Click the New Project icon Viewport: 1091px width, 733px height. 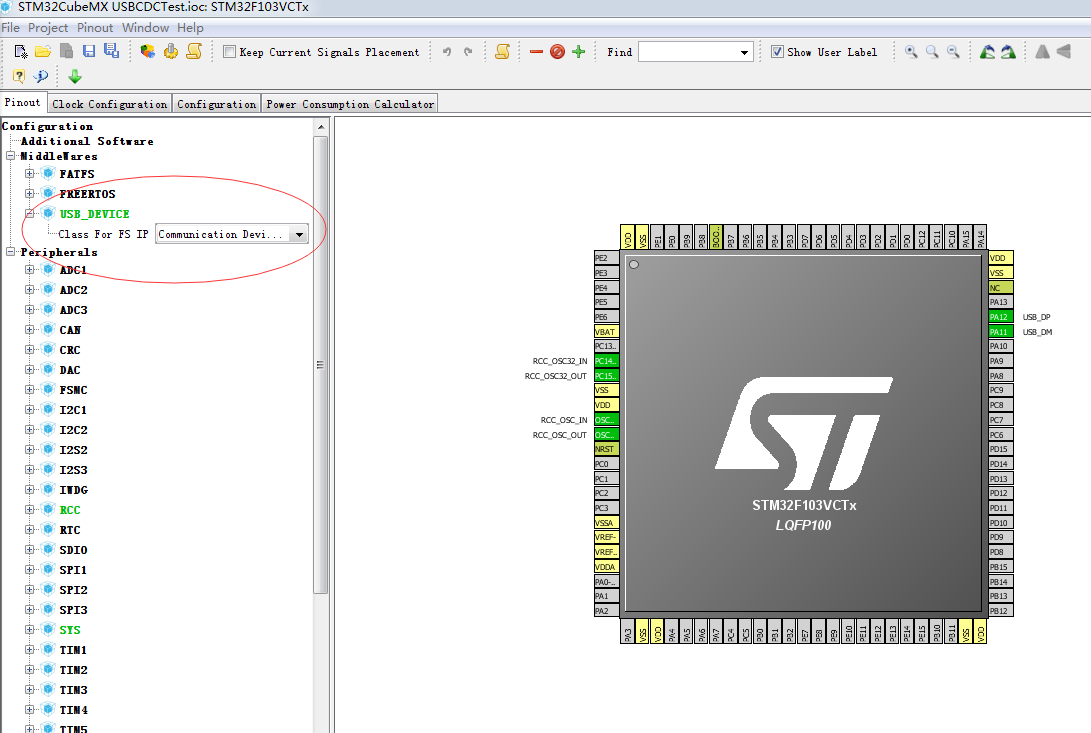[18, 51]
